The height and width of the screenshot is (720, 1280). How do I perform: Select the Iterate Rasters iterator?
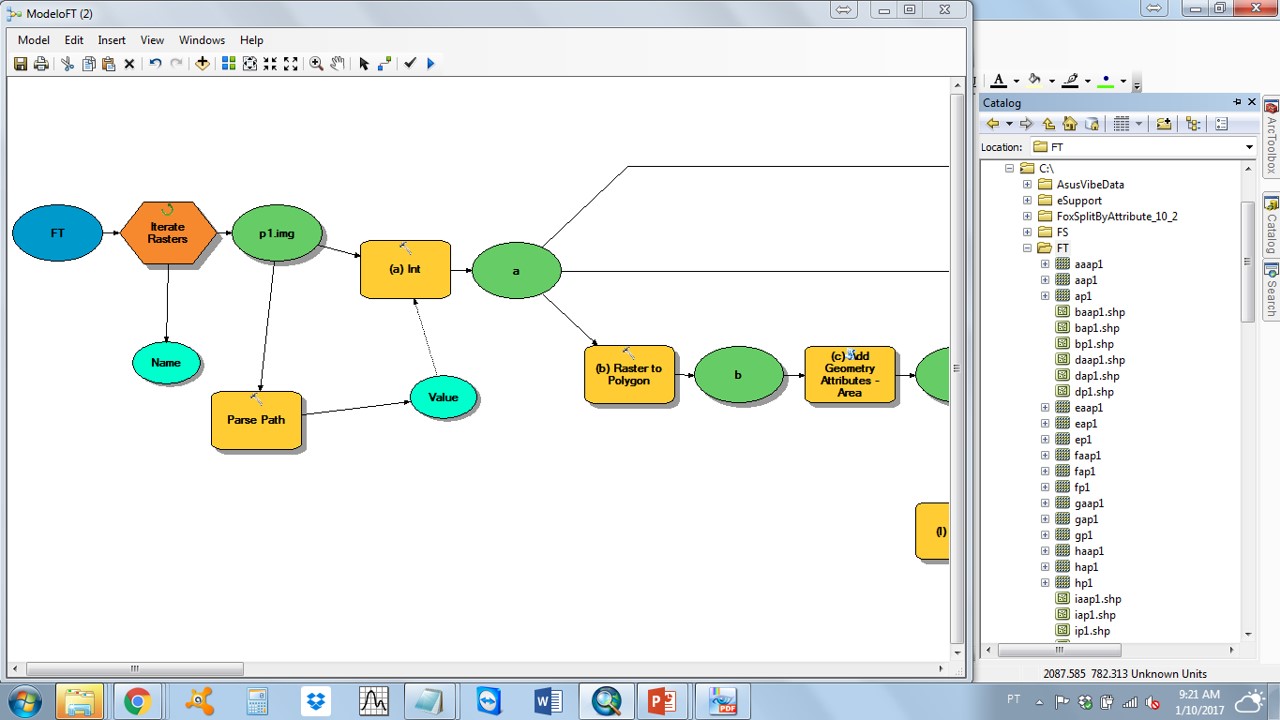pyautogui.click(x=169, y=233)
